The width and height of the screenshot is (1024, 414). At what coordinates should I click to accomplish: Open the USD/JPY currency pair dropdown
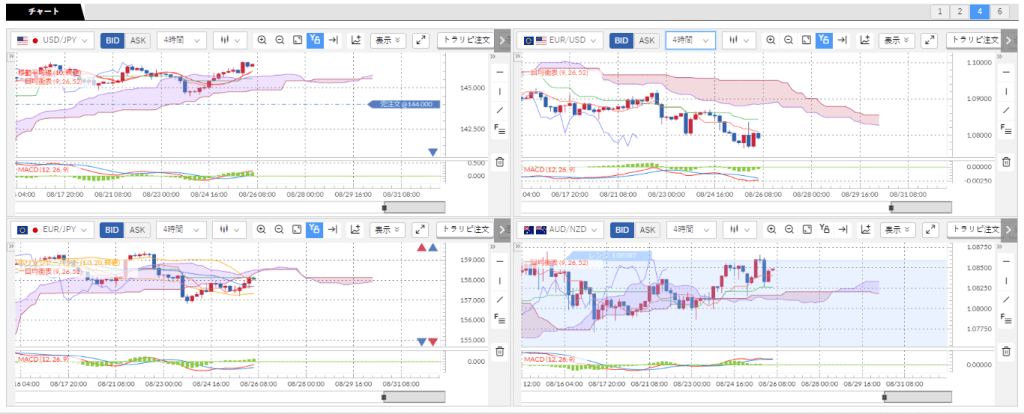(x=54, y=40)
